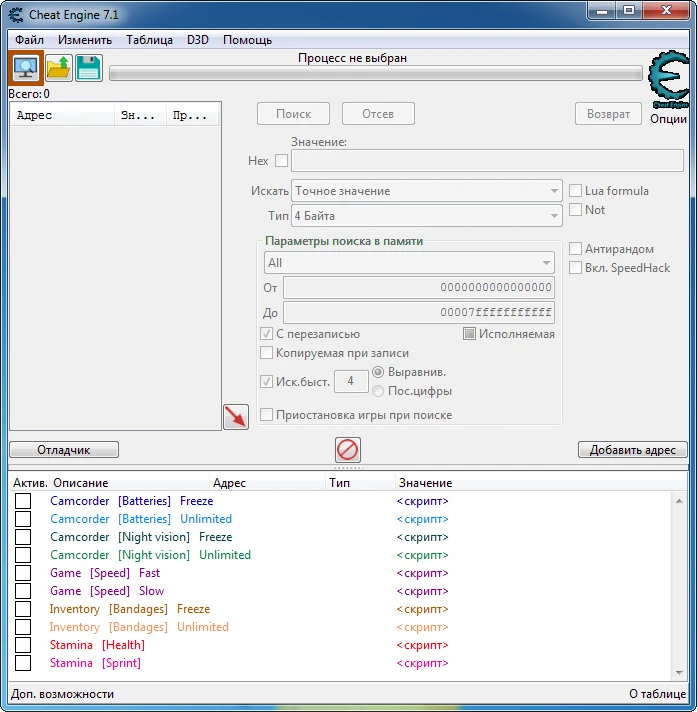Image resolution: width=697 pixels, height=712 pixels.
Task: Open the Искать scan type dropdown
Action: click(x=427, y=191)
